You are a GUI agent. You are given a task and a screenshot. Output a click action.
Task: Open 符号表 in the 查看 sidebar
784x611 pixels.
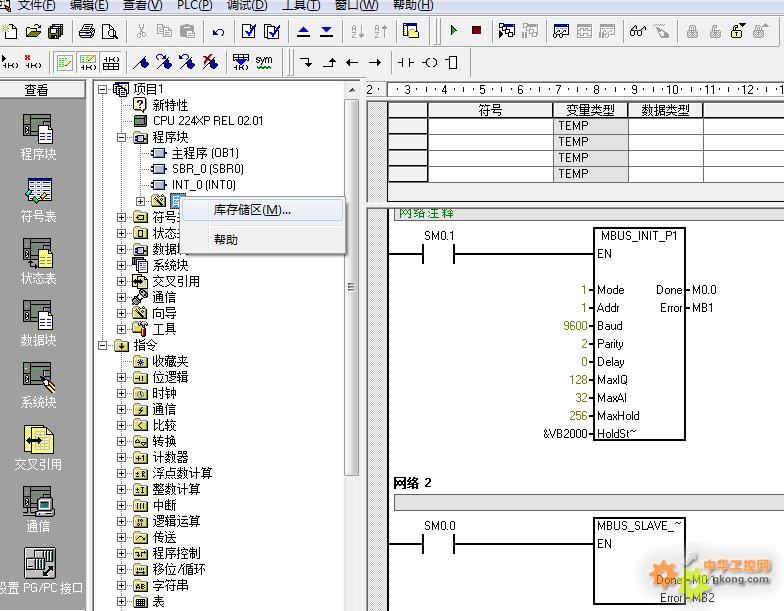pyautogui.click(x=38, y=200)
